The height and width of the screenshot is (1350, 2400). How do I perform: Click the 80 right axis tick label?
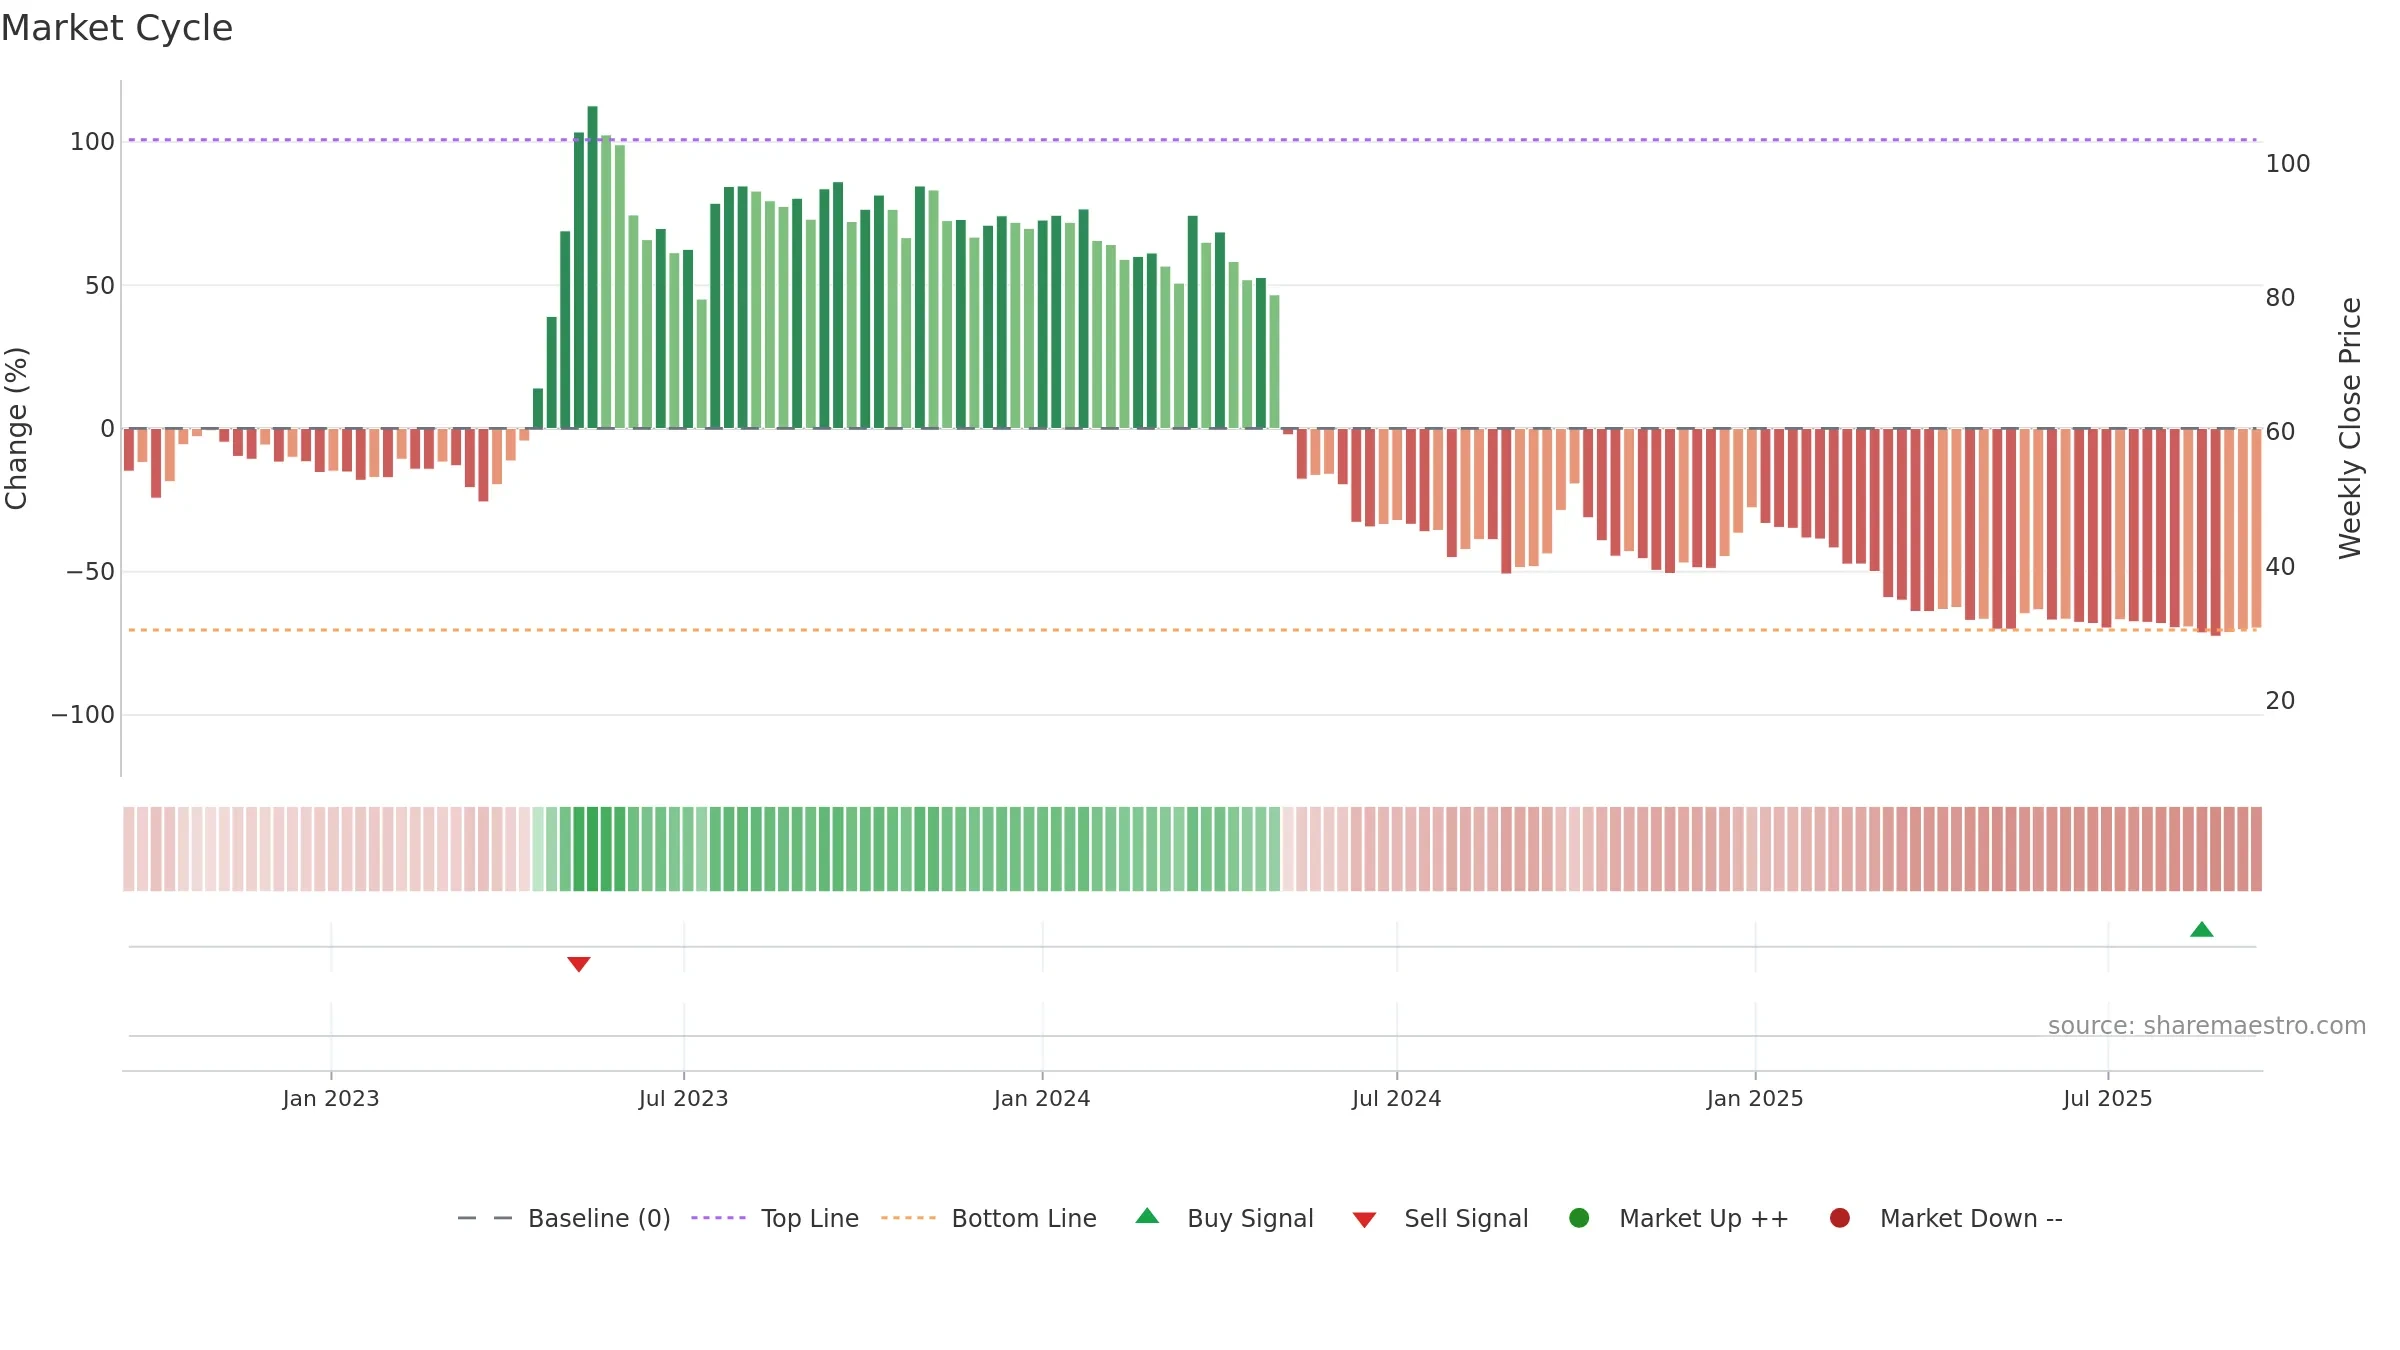point(2280,298)
